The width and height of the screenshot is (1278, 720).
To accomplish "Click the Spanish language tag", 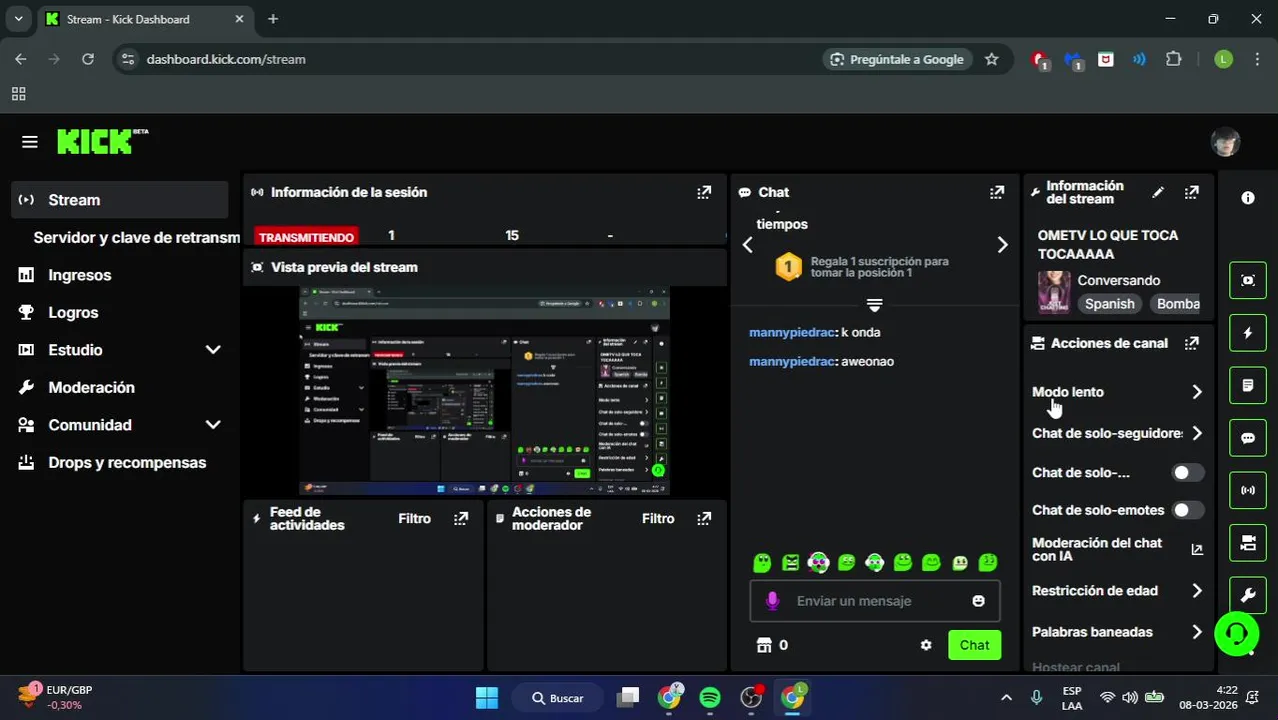I will [1110, 304].
